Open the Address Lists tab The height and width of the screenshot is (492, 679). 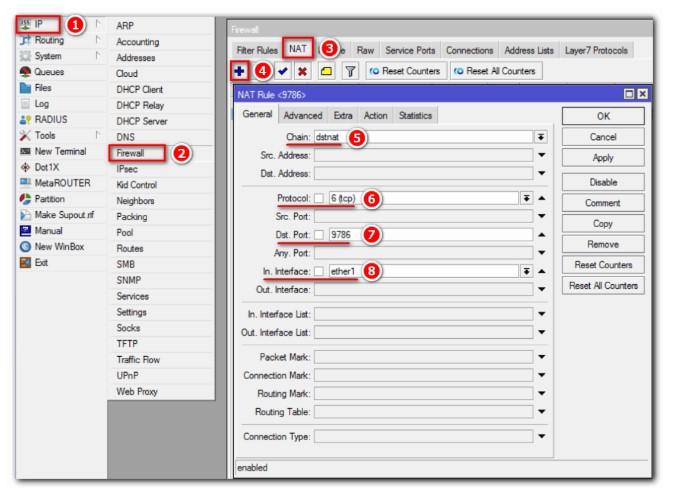(529, 51)
